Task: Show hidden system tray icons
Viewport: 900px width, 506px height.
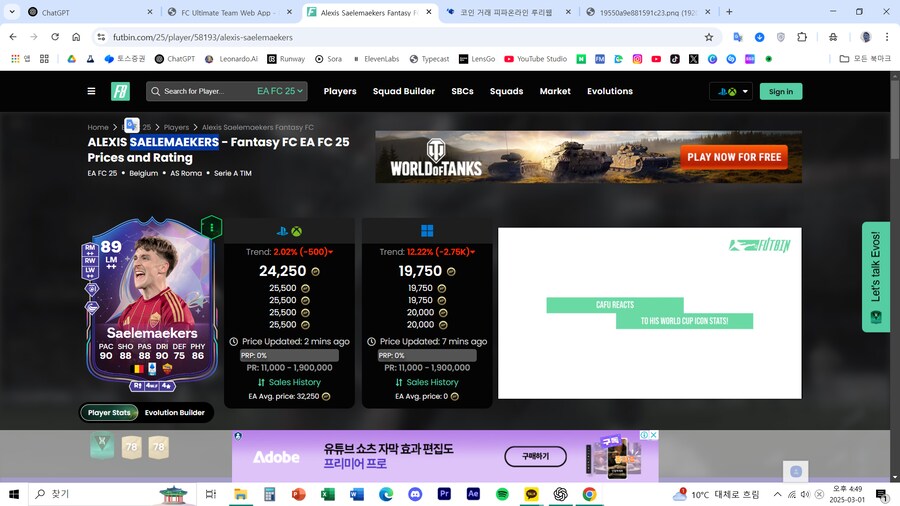Action: click(x=777, y=494)
